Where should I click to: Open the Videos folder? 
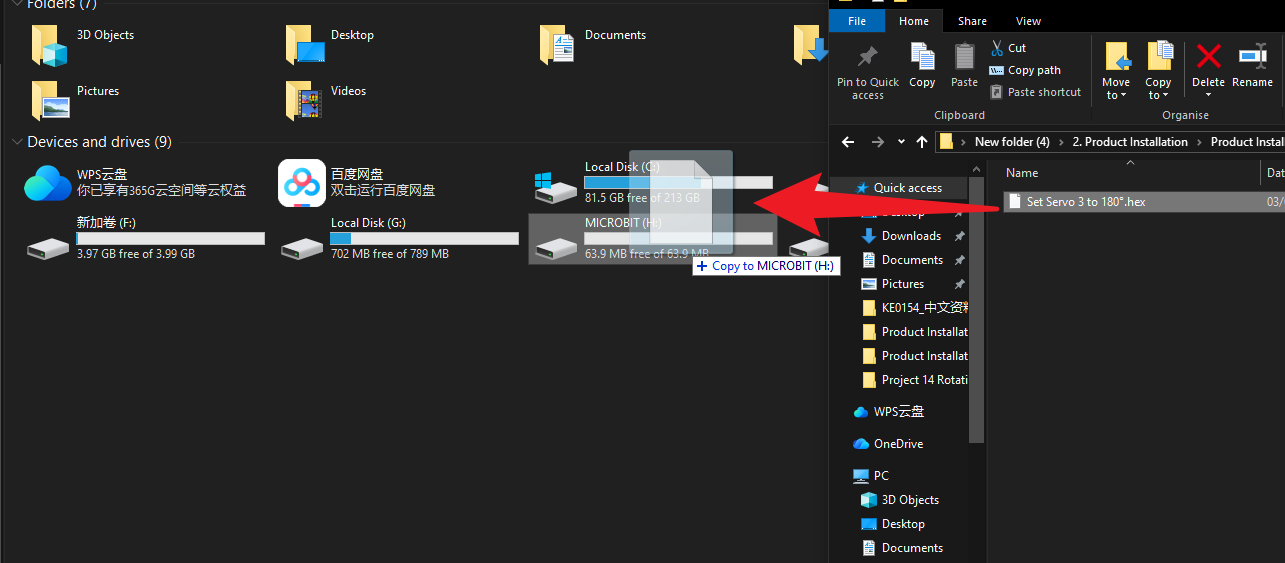pos(326,100)
